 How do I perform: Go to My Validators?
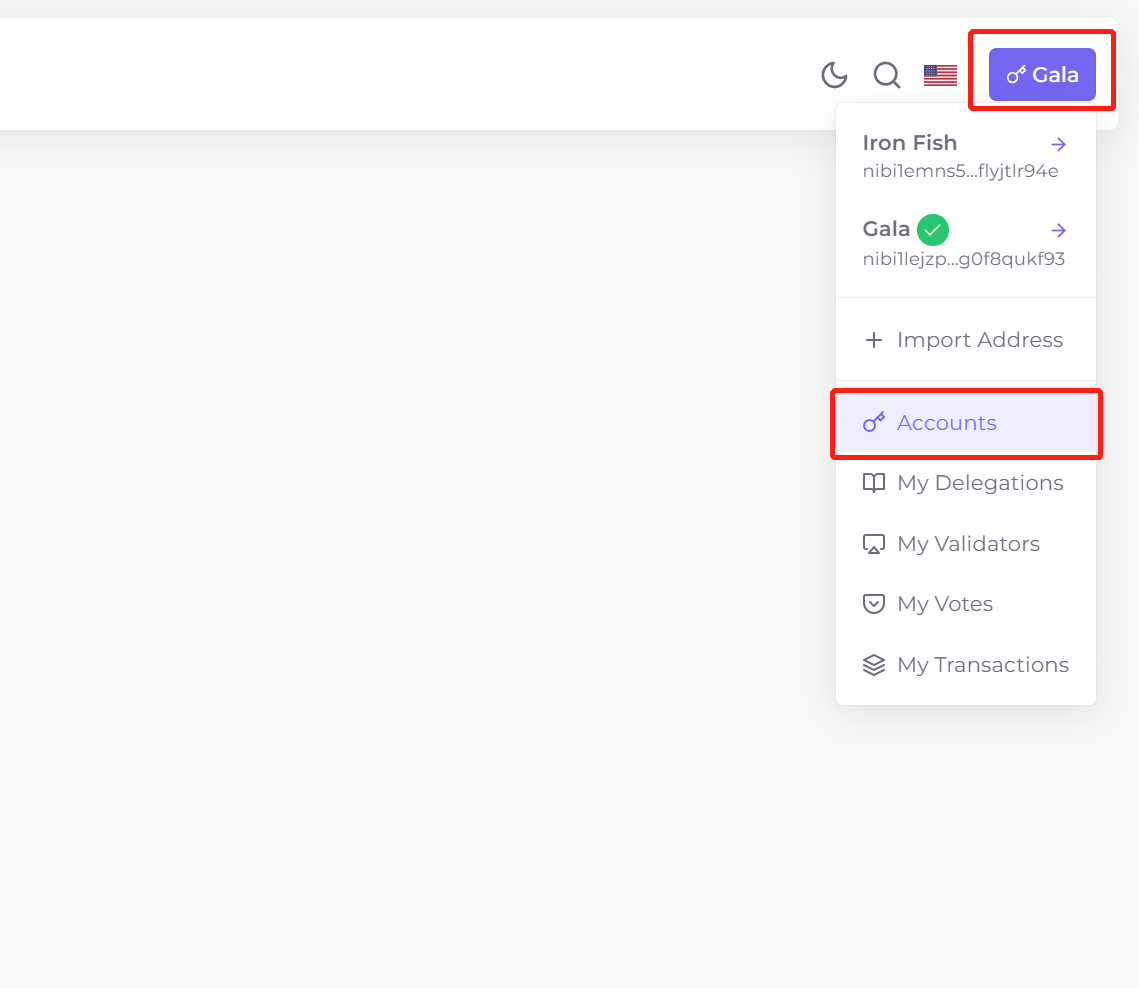(x=965, y=543)
